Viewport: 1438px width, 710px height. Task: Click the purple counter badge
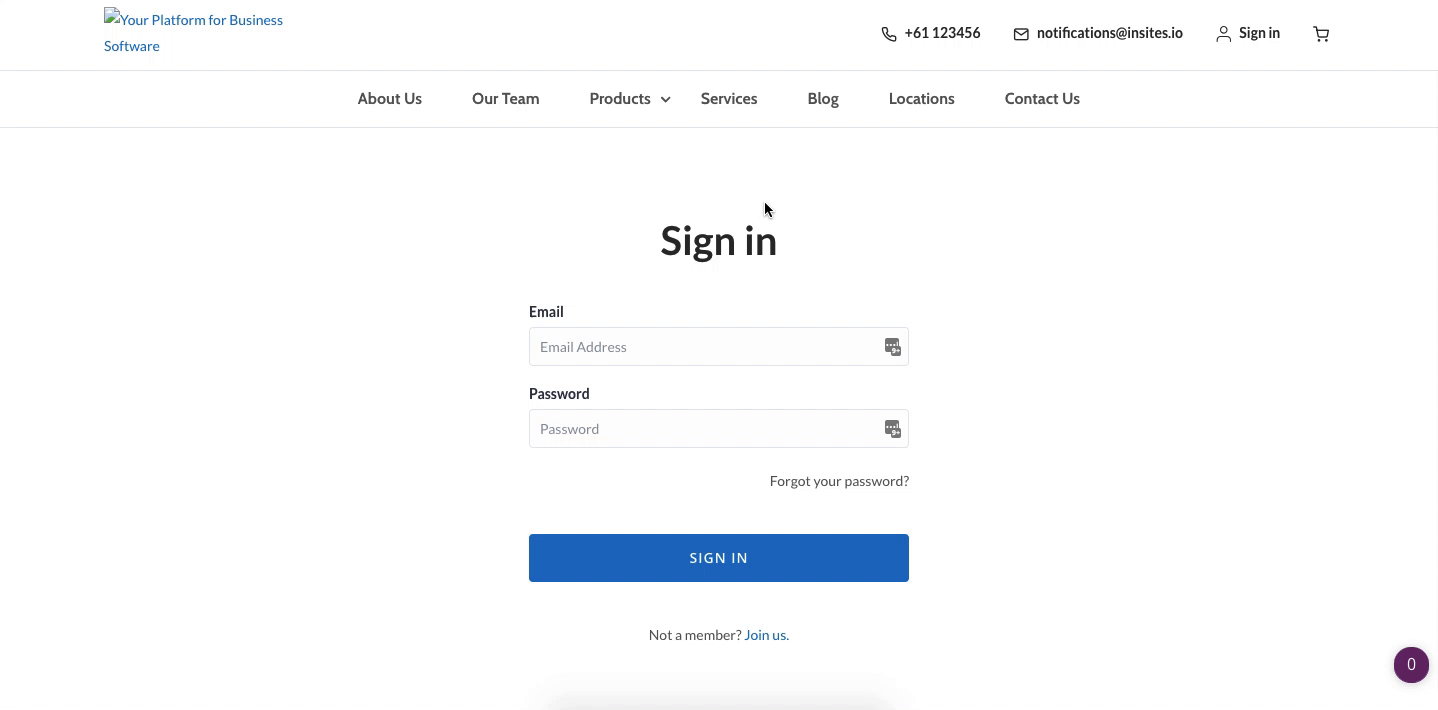coord(1411,664)
